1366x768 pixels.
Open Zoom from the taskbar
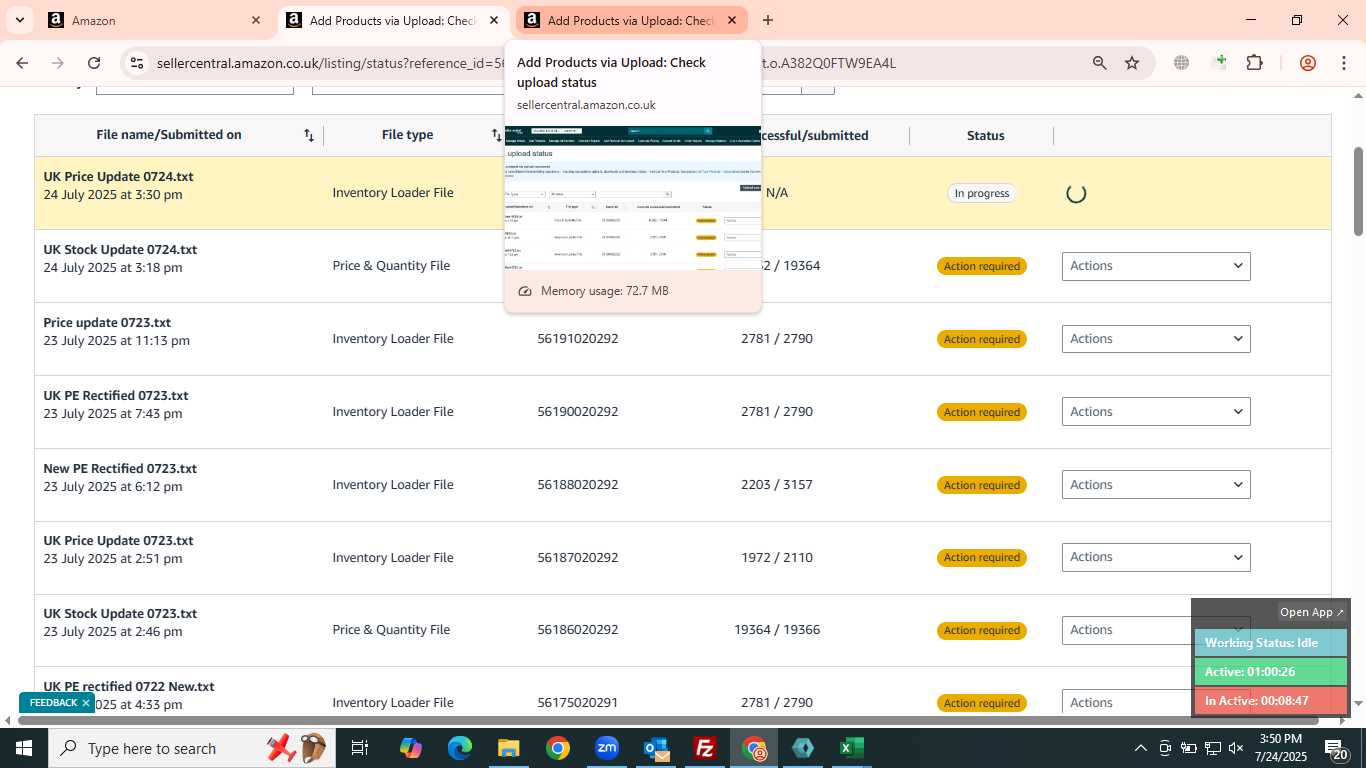606,748
